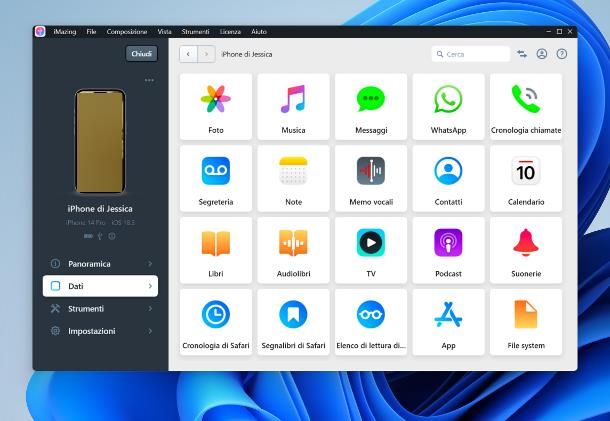
Task: Open Elenco di lettura tile
Action: pos(371,322)
